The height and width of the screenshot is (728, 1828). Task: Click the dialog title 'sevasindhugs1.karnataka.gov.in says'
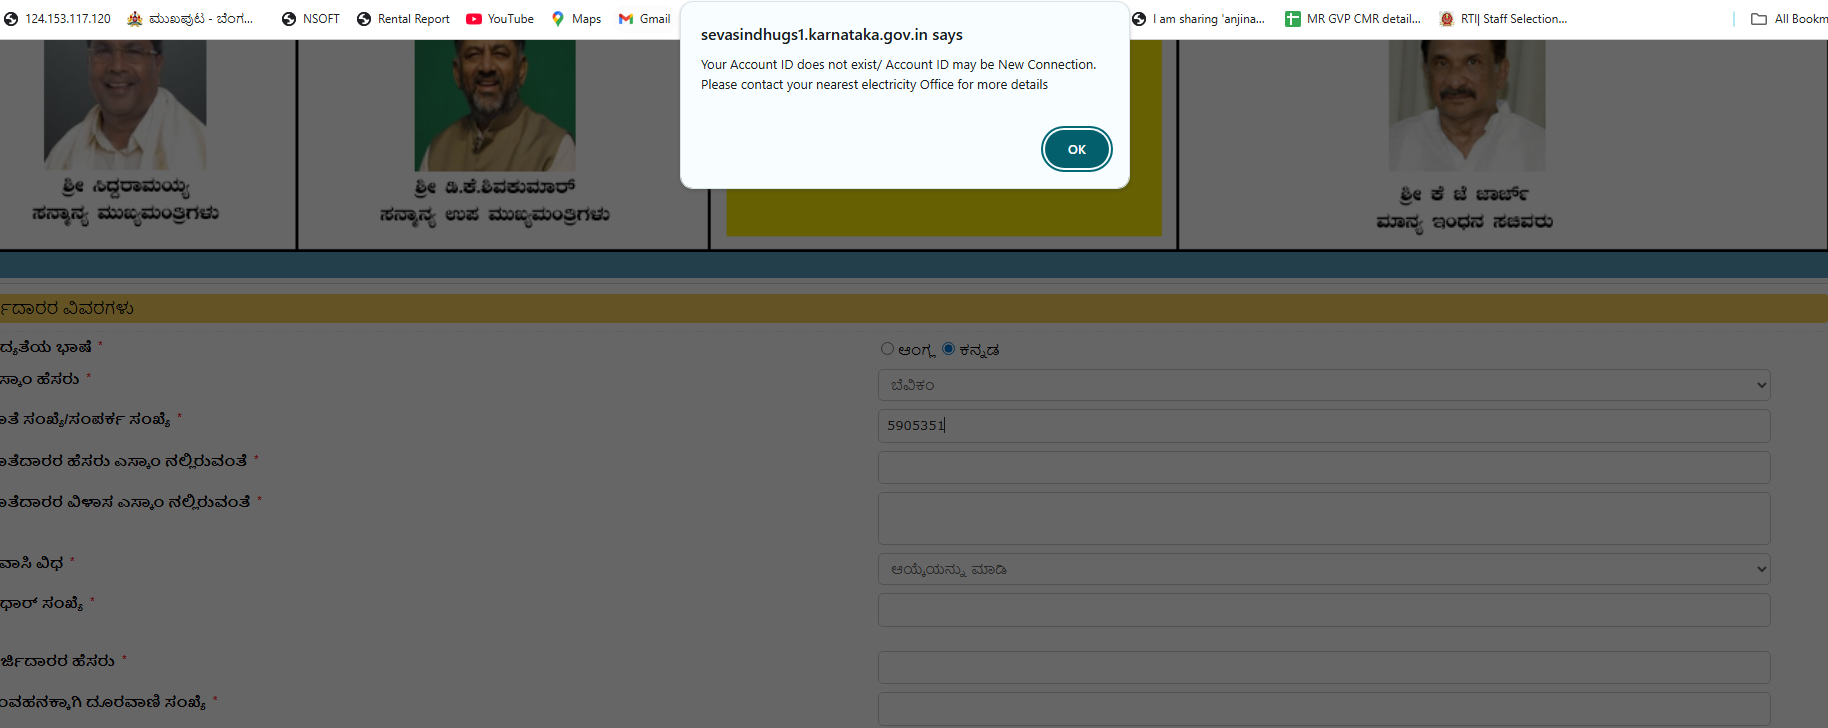pos(832,35)
